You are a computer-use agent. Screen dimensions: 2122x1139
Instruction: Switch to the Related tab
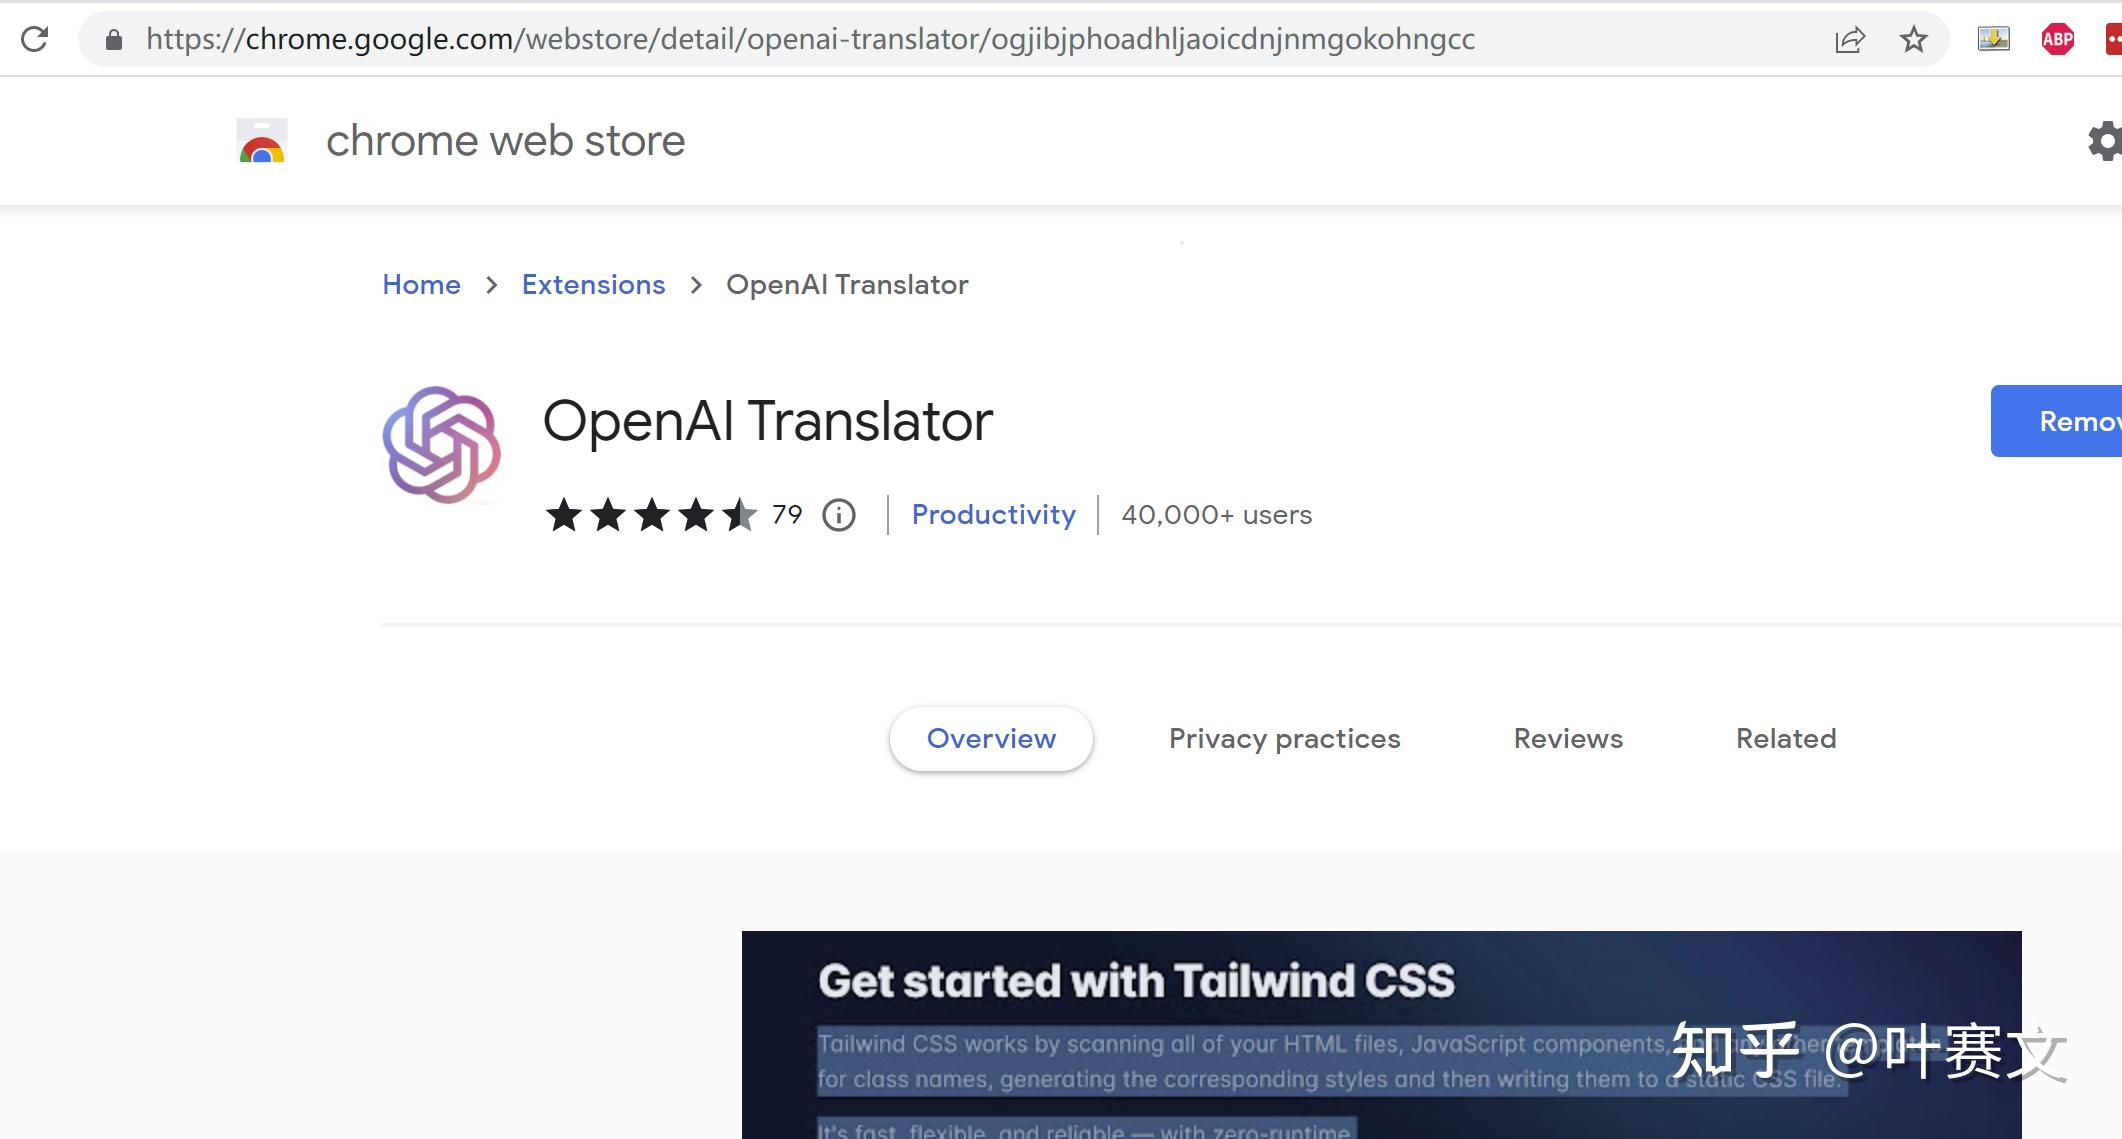[1785, 739]
